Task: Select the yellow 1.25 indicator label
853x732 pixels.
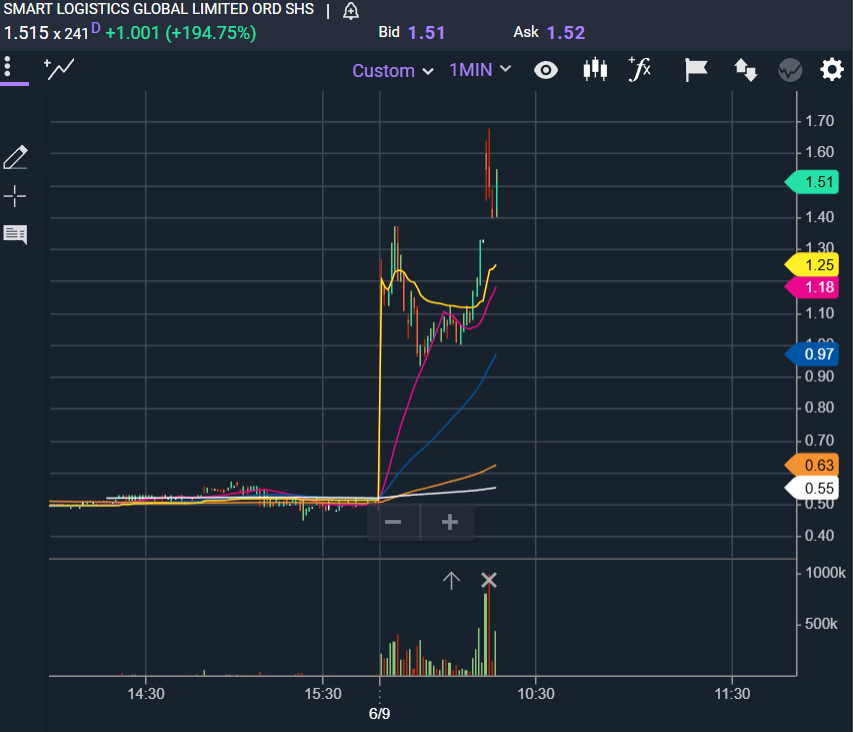Action: tap(812, 265)
